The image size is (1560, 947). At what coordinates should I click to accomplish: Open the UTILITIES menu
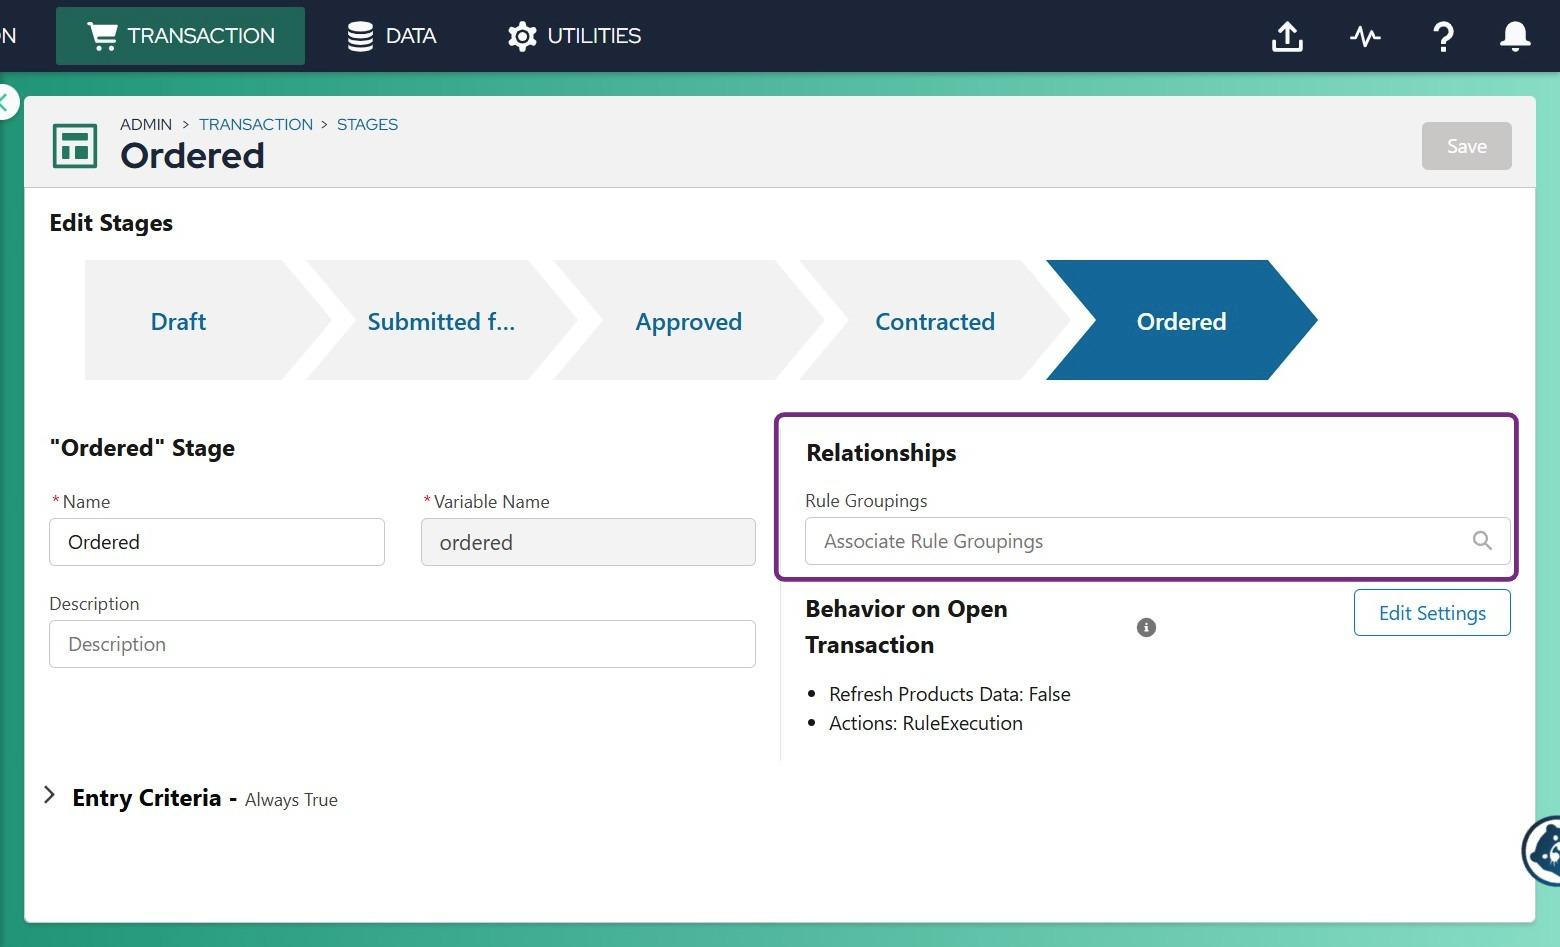(x=574, y=36)
